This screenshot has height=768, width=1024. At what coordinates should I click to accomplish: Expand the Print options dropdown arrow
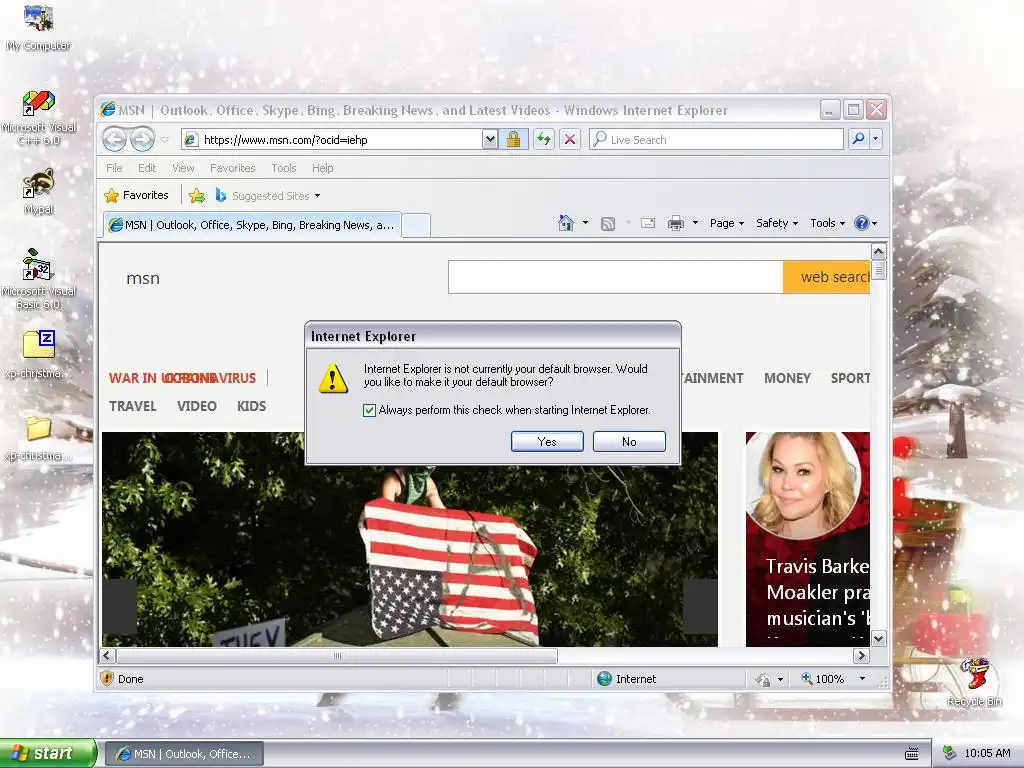696,223
